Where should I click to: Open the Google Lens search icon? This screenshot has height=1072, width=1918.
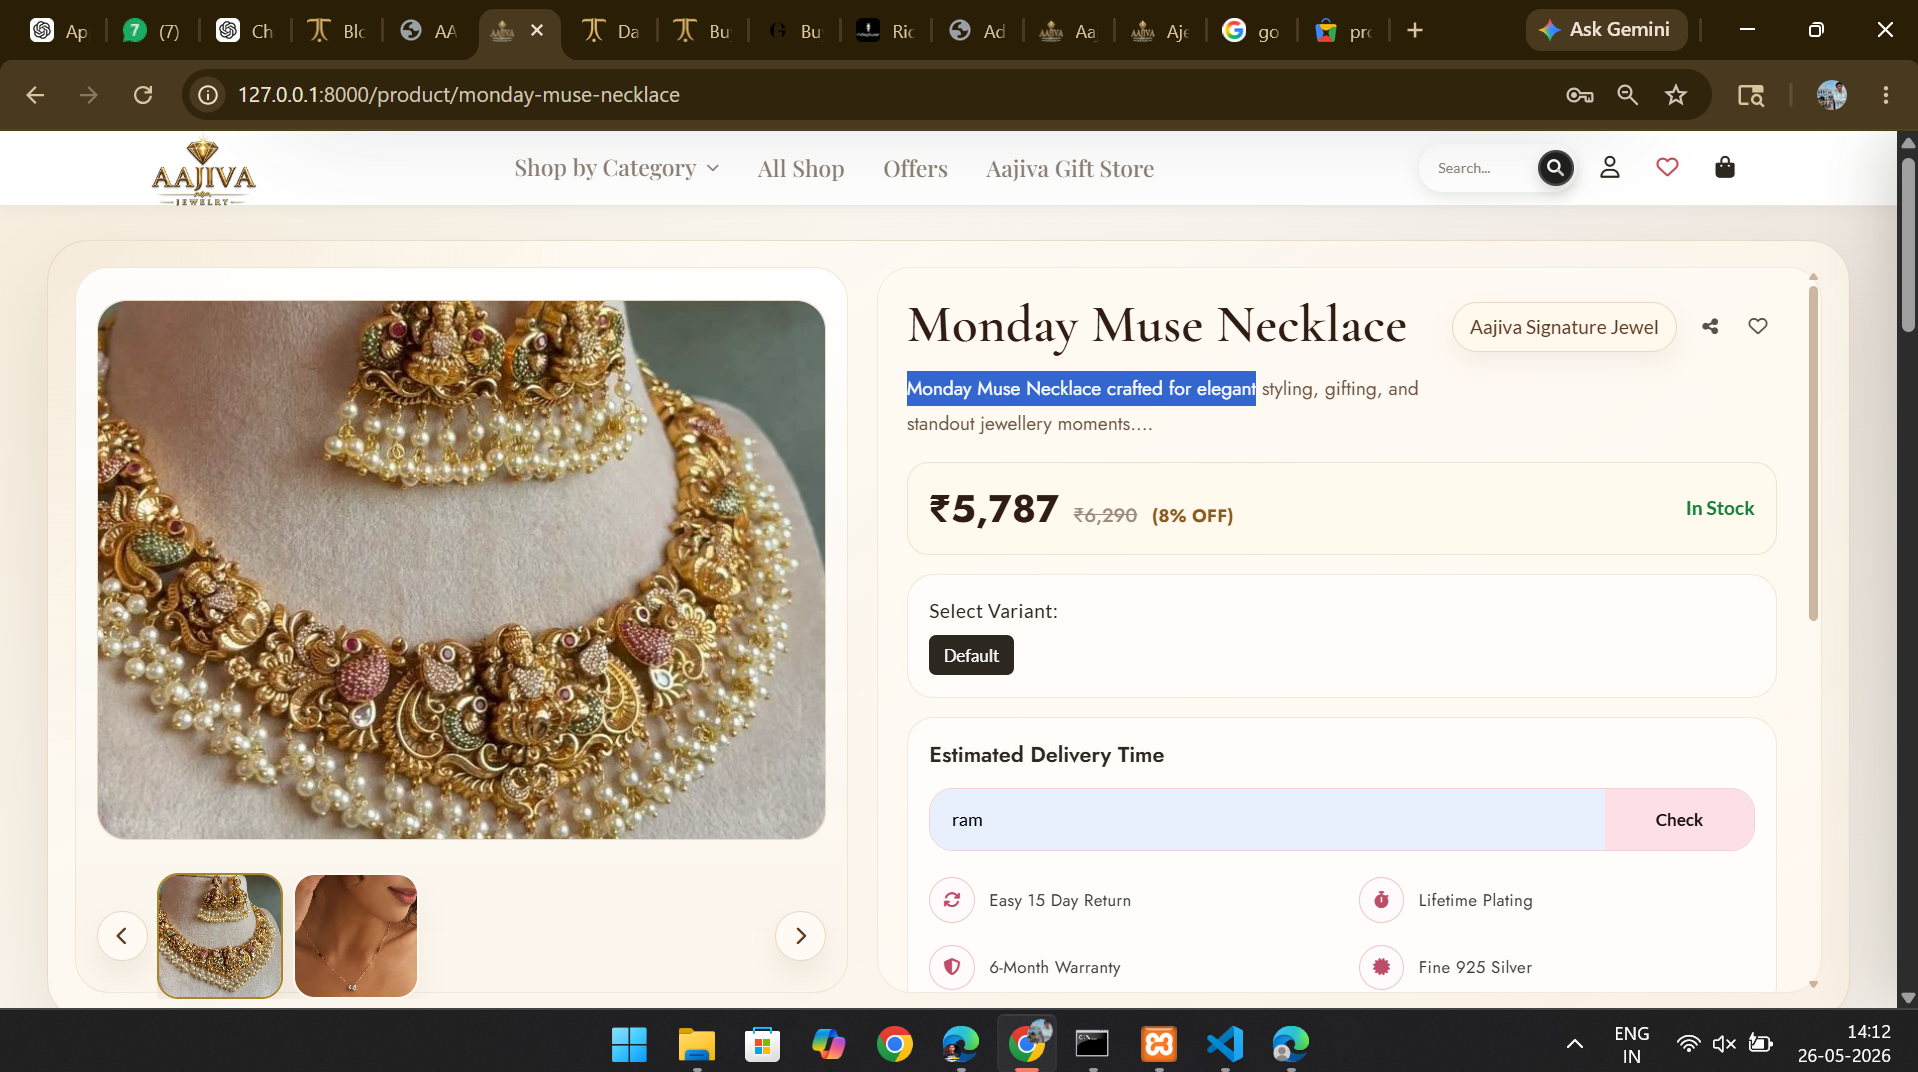coord(1751,94)
